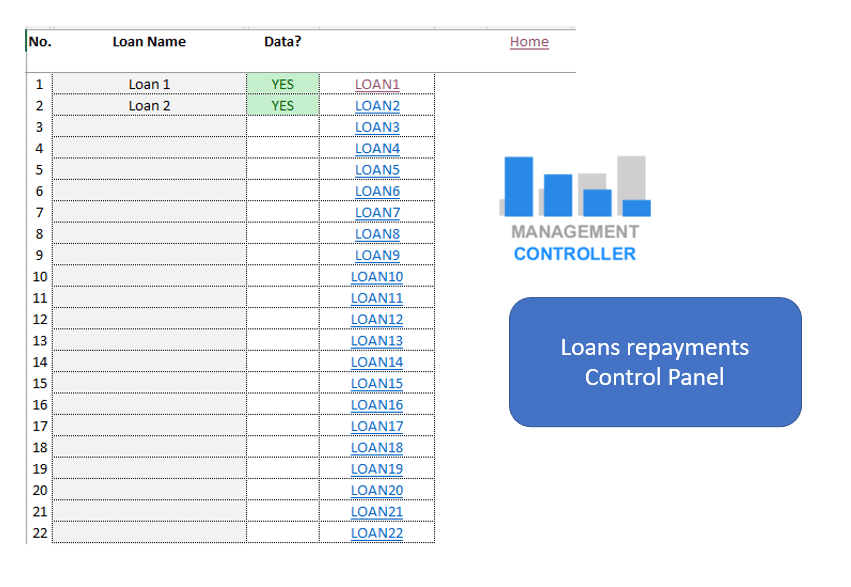This screenshot has height=587, width=851.
Task: Follow the LOAN2 link
Action: tap(377, 106)
